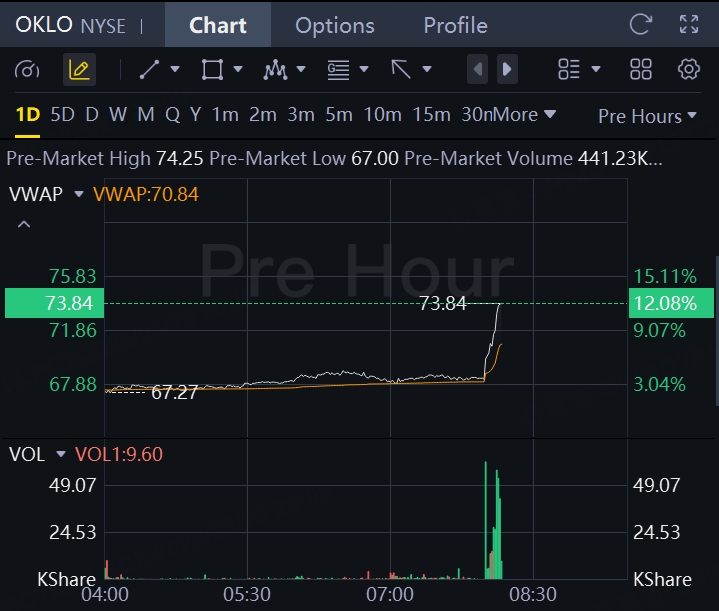Step chart forward with right arrow
This screenshot has height=611, width=719.
507,69
